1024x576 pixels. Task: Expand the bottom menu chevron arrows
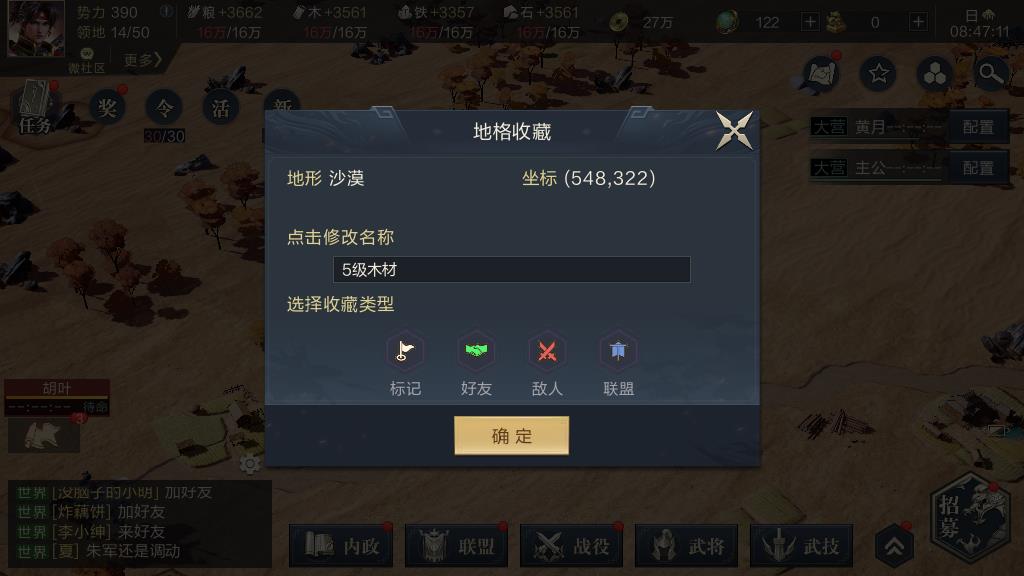(x=894, y=546)
